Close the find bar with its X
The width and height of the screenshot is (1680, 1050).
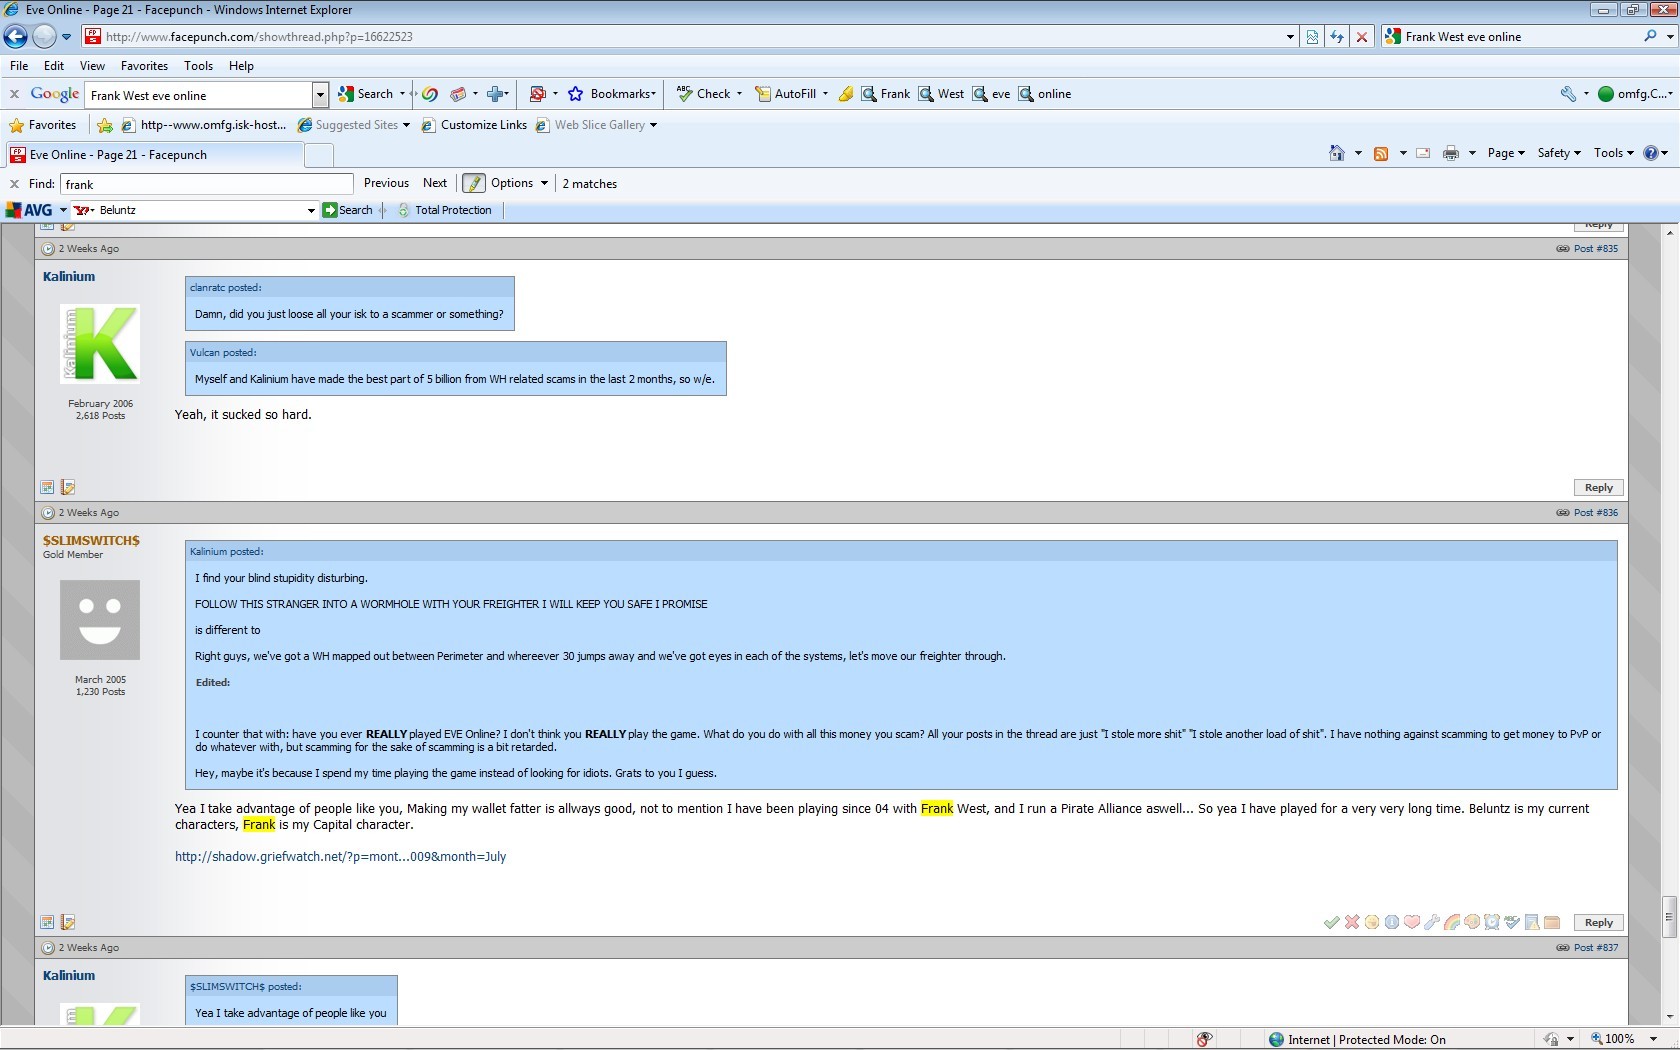14,184
